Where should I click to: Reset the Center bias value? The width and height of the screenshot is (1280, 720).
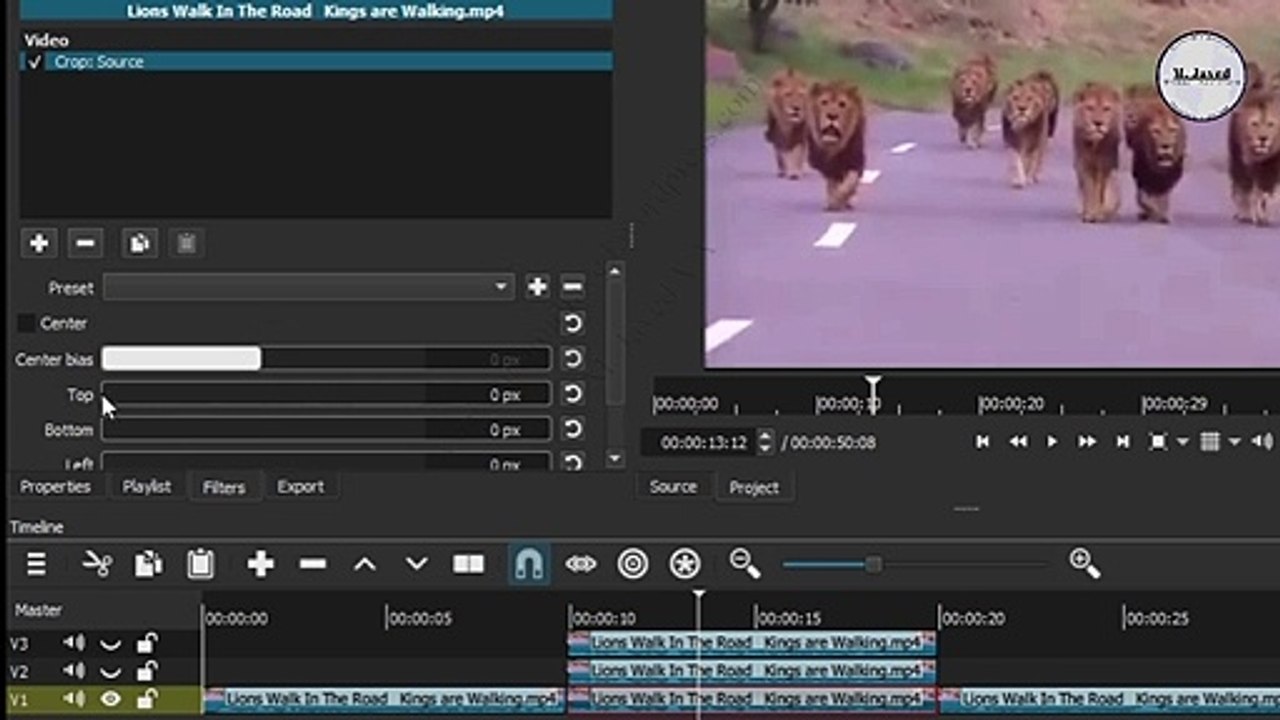coord(572,358)
